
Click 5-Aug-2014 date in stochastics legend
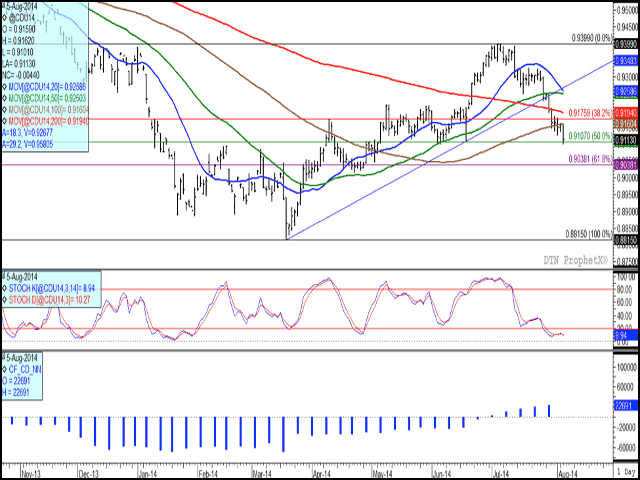click(21, 276)
